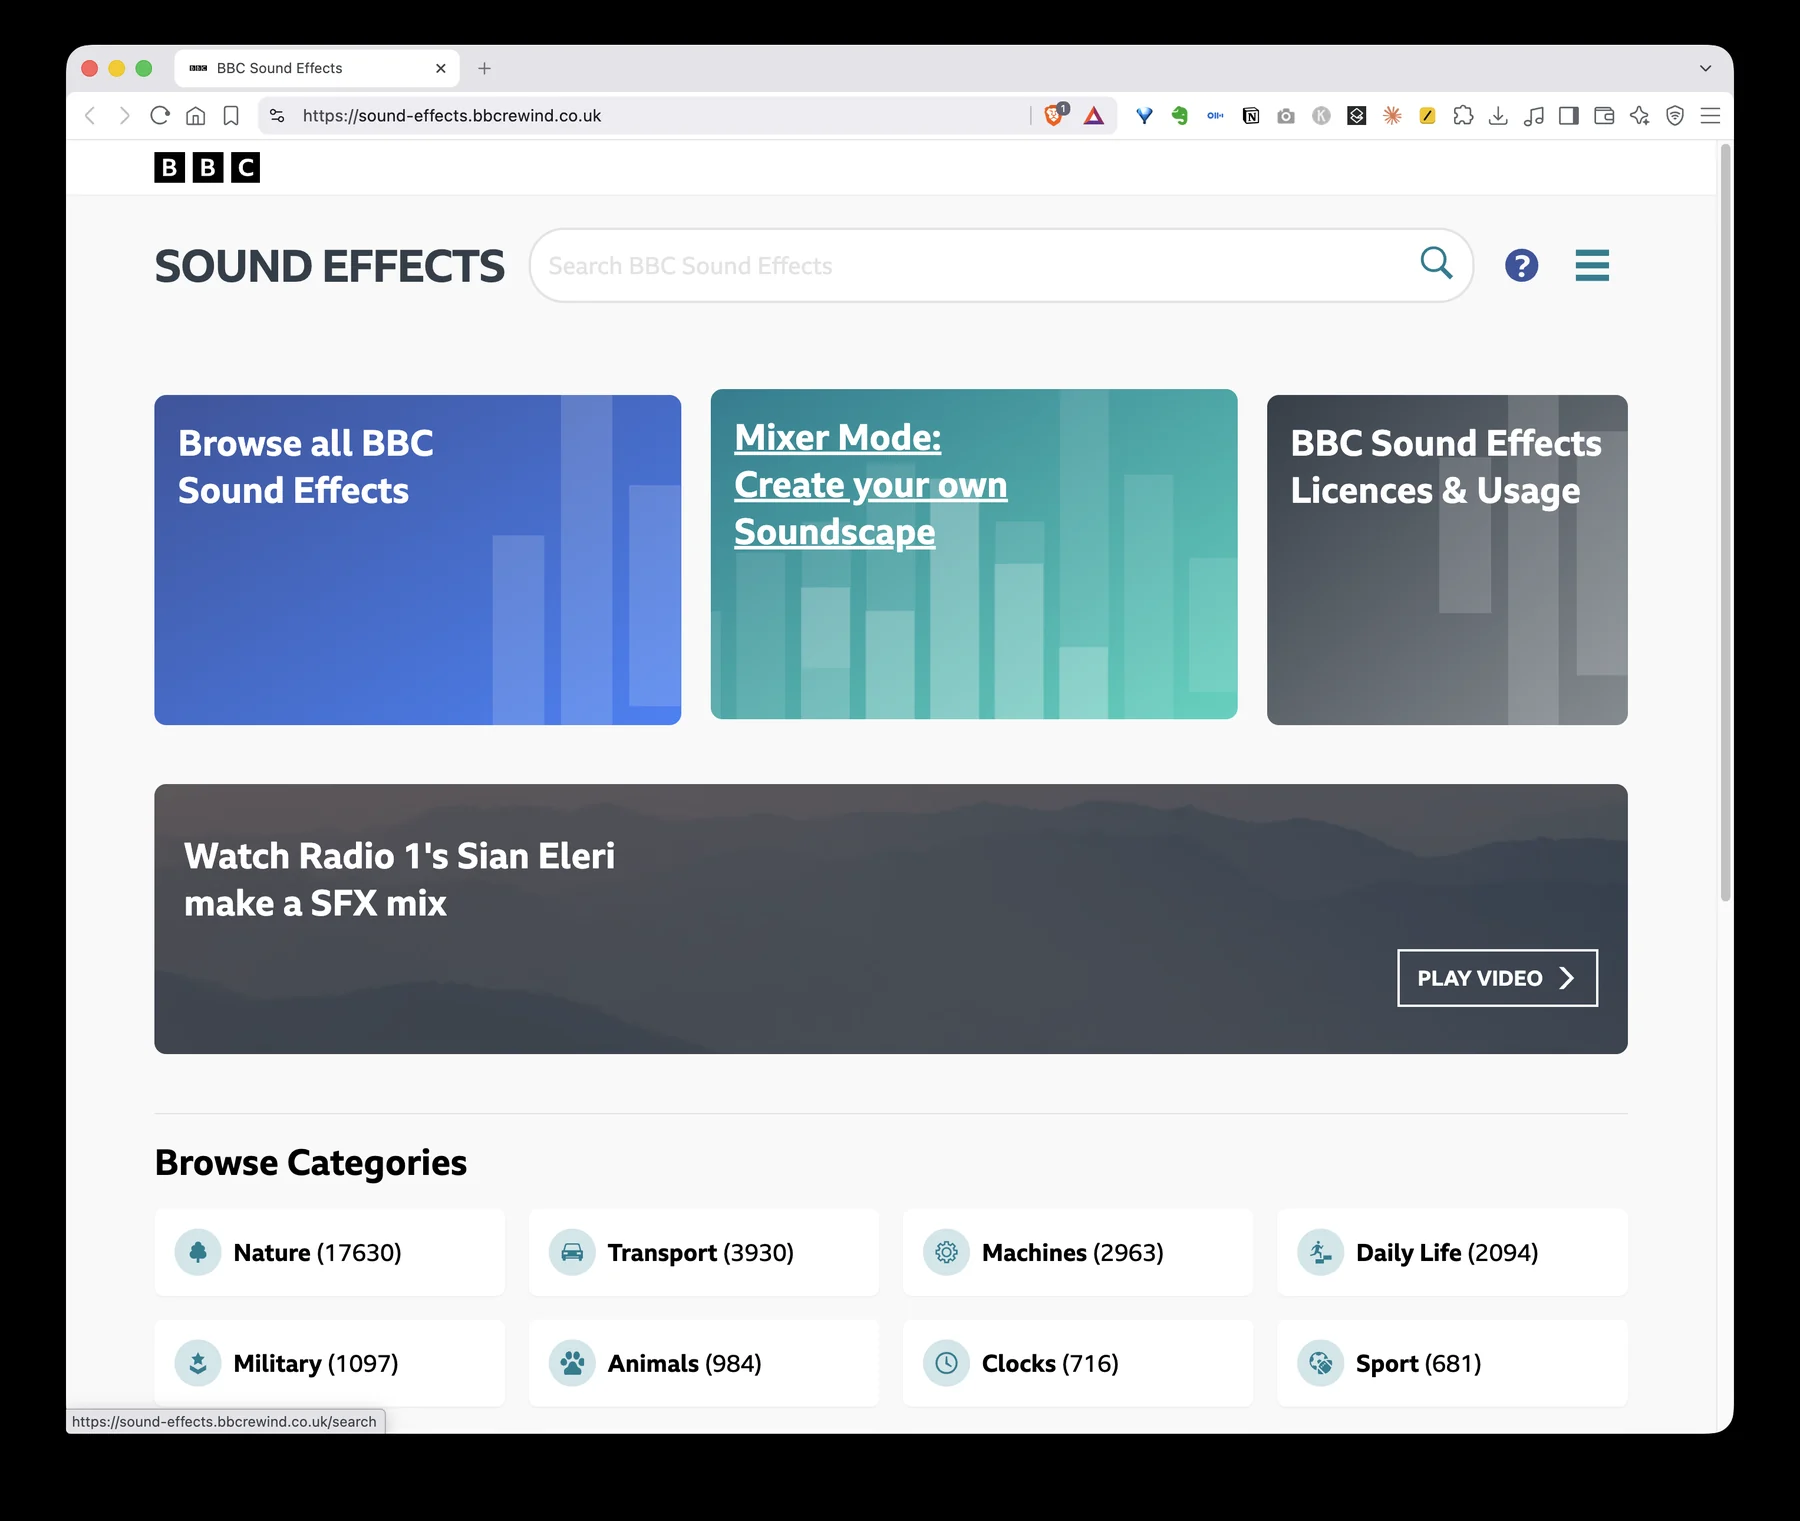Screen dimensions: 1800x1521
Task: Open the Nature (17630) category
Action: (330, 1252)
